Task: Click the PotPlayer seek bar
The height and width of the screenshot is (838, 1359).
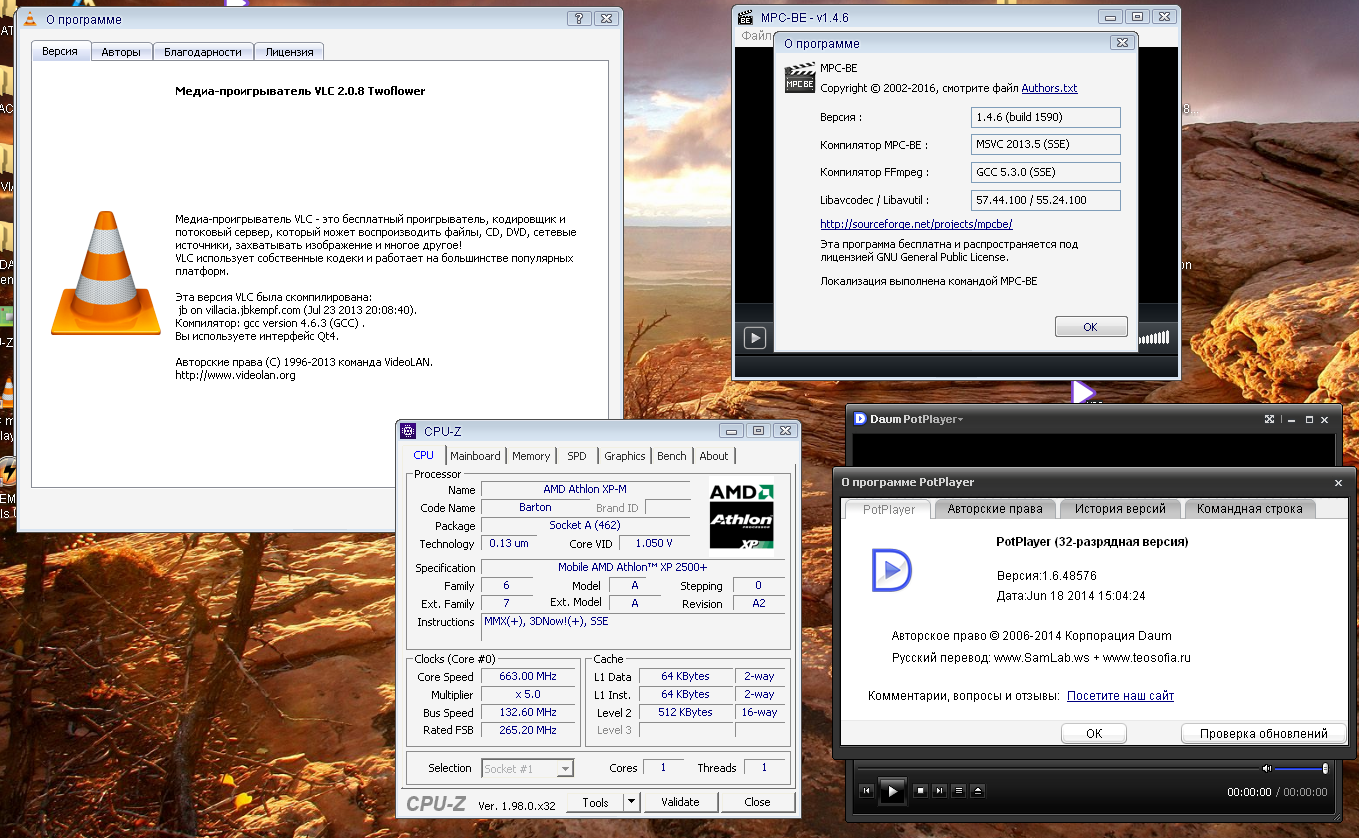Action: pos(1056,768)
